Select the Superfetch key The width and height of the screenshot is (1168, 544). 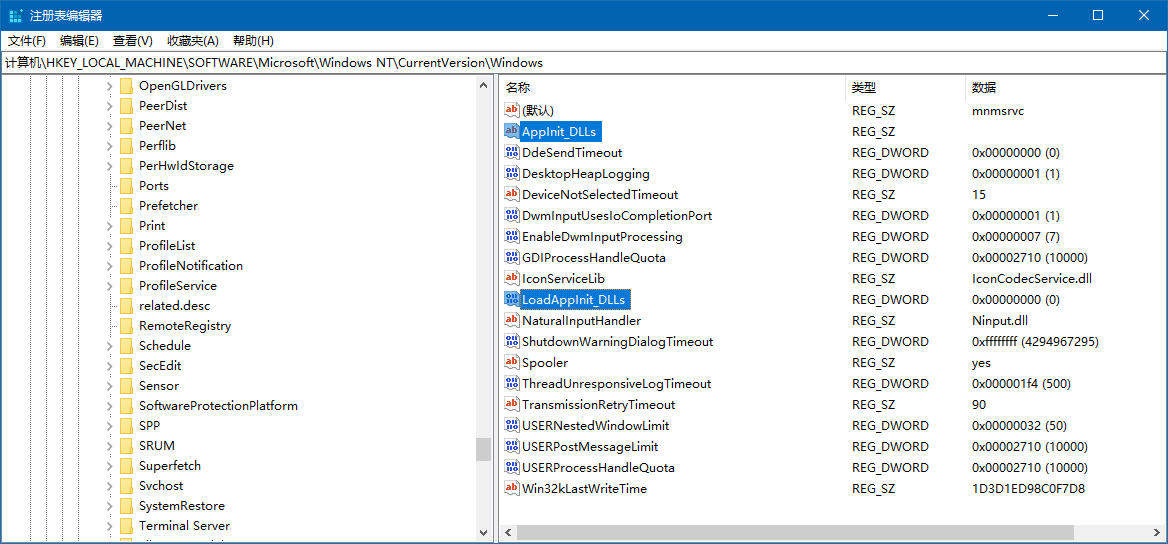(169, 466)
